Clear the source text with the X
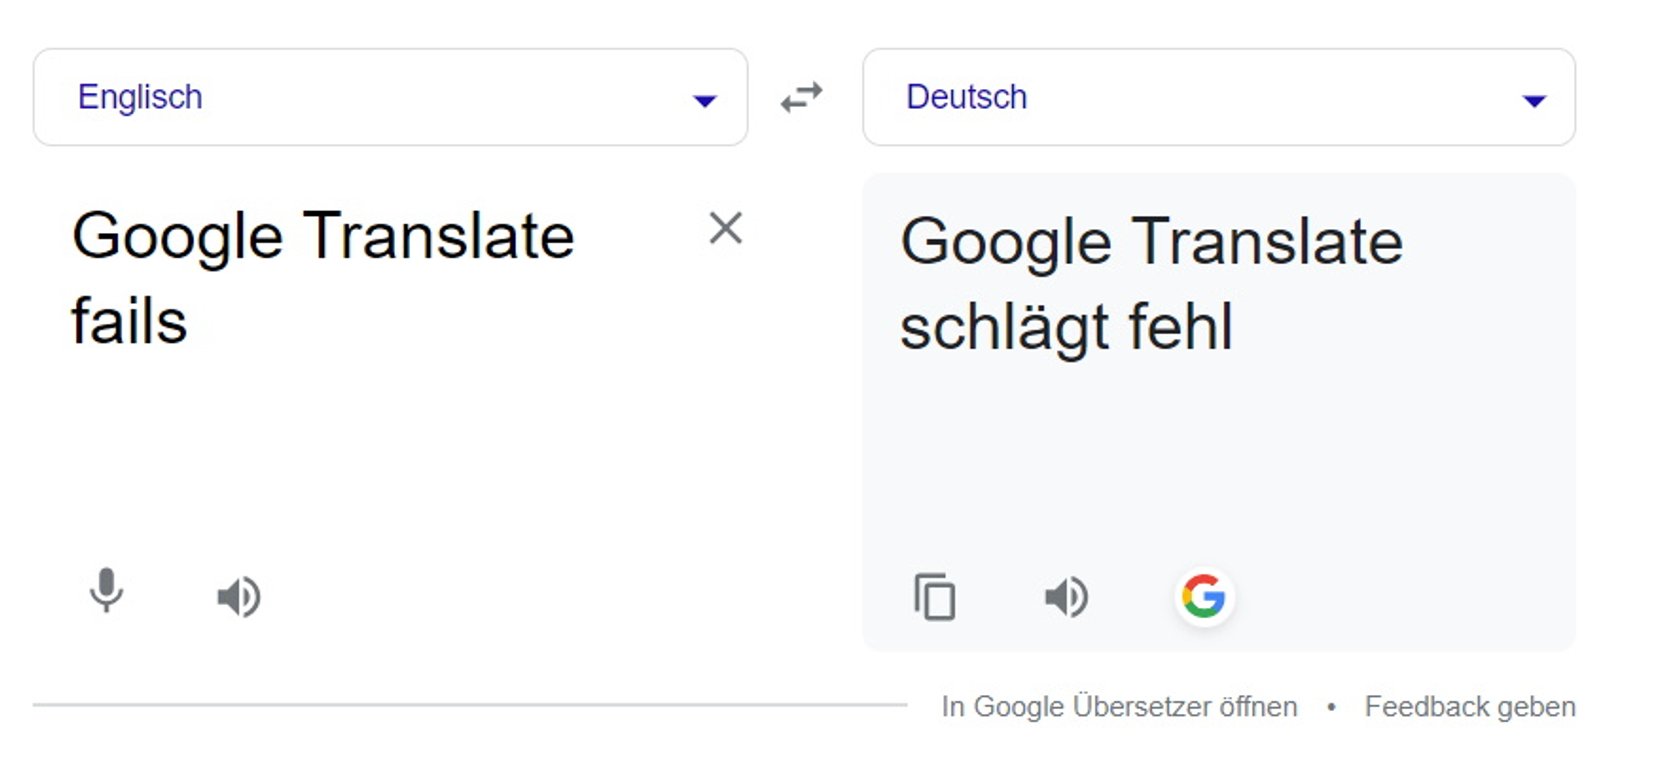 [x=725, y=230]
